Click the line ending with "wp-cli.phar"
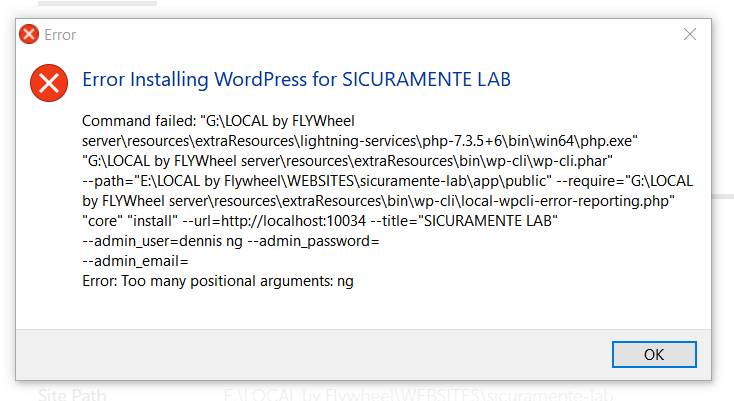This screenshot has width=734, height=401. tap(347, 161)
